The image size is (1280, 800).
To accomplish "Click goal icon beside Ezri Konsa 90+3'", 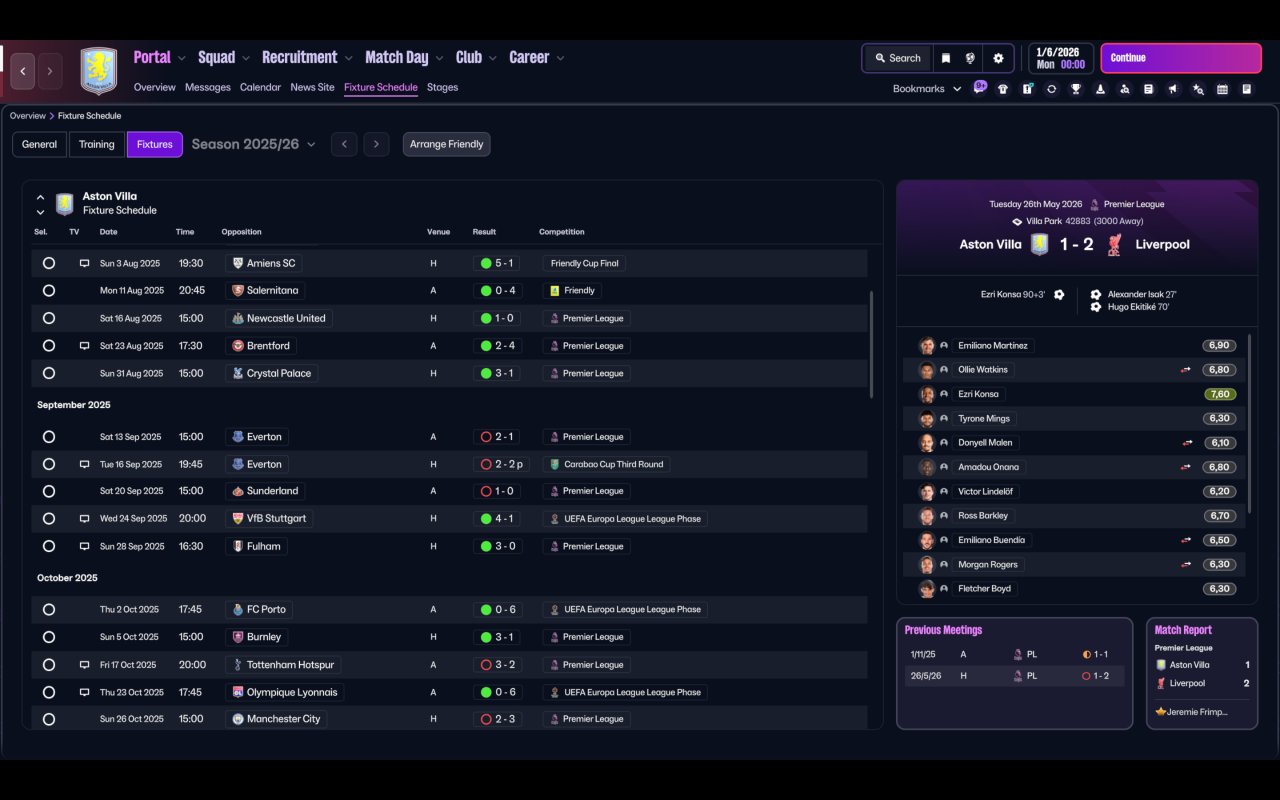I will point(1059,295).
